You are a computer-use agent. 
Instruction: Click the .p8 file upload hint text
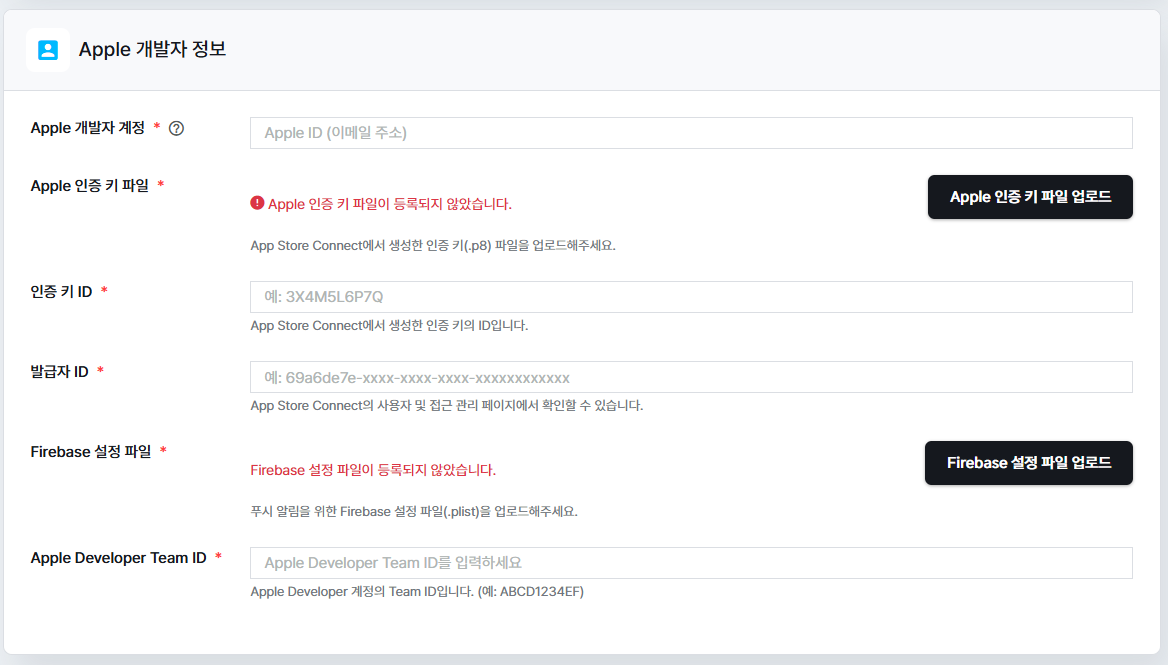[x=433, y=246]
